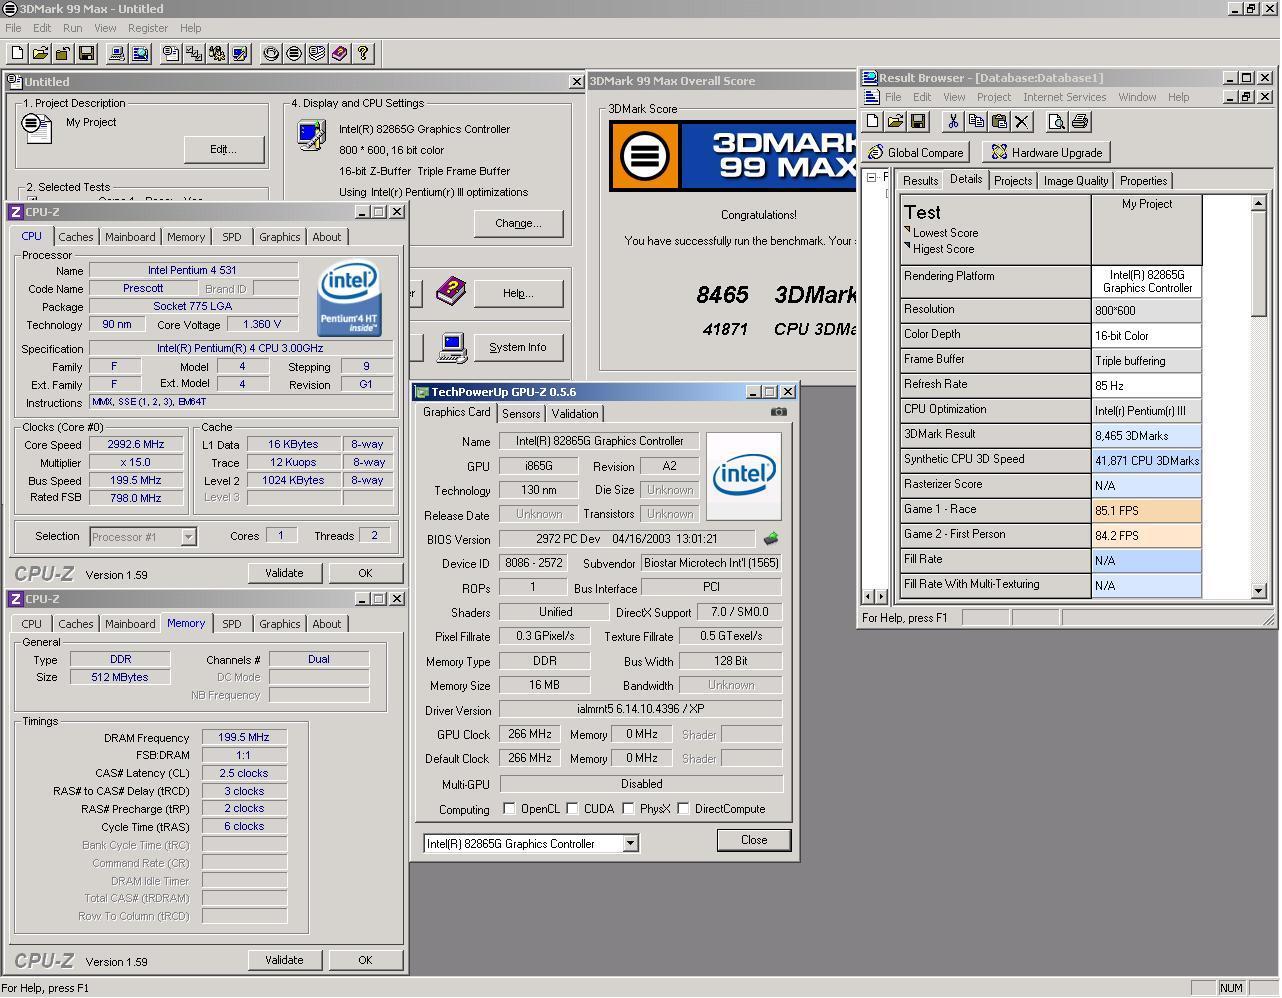Click the Close button in GPU-Z
The image size is (1282, 998).
[754, 840]
